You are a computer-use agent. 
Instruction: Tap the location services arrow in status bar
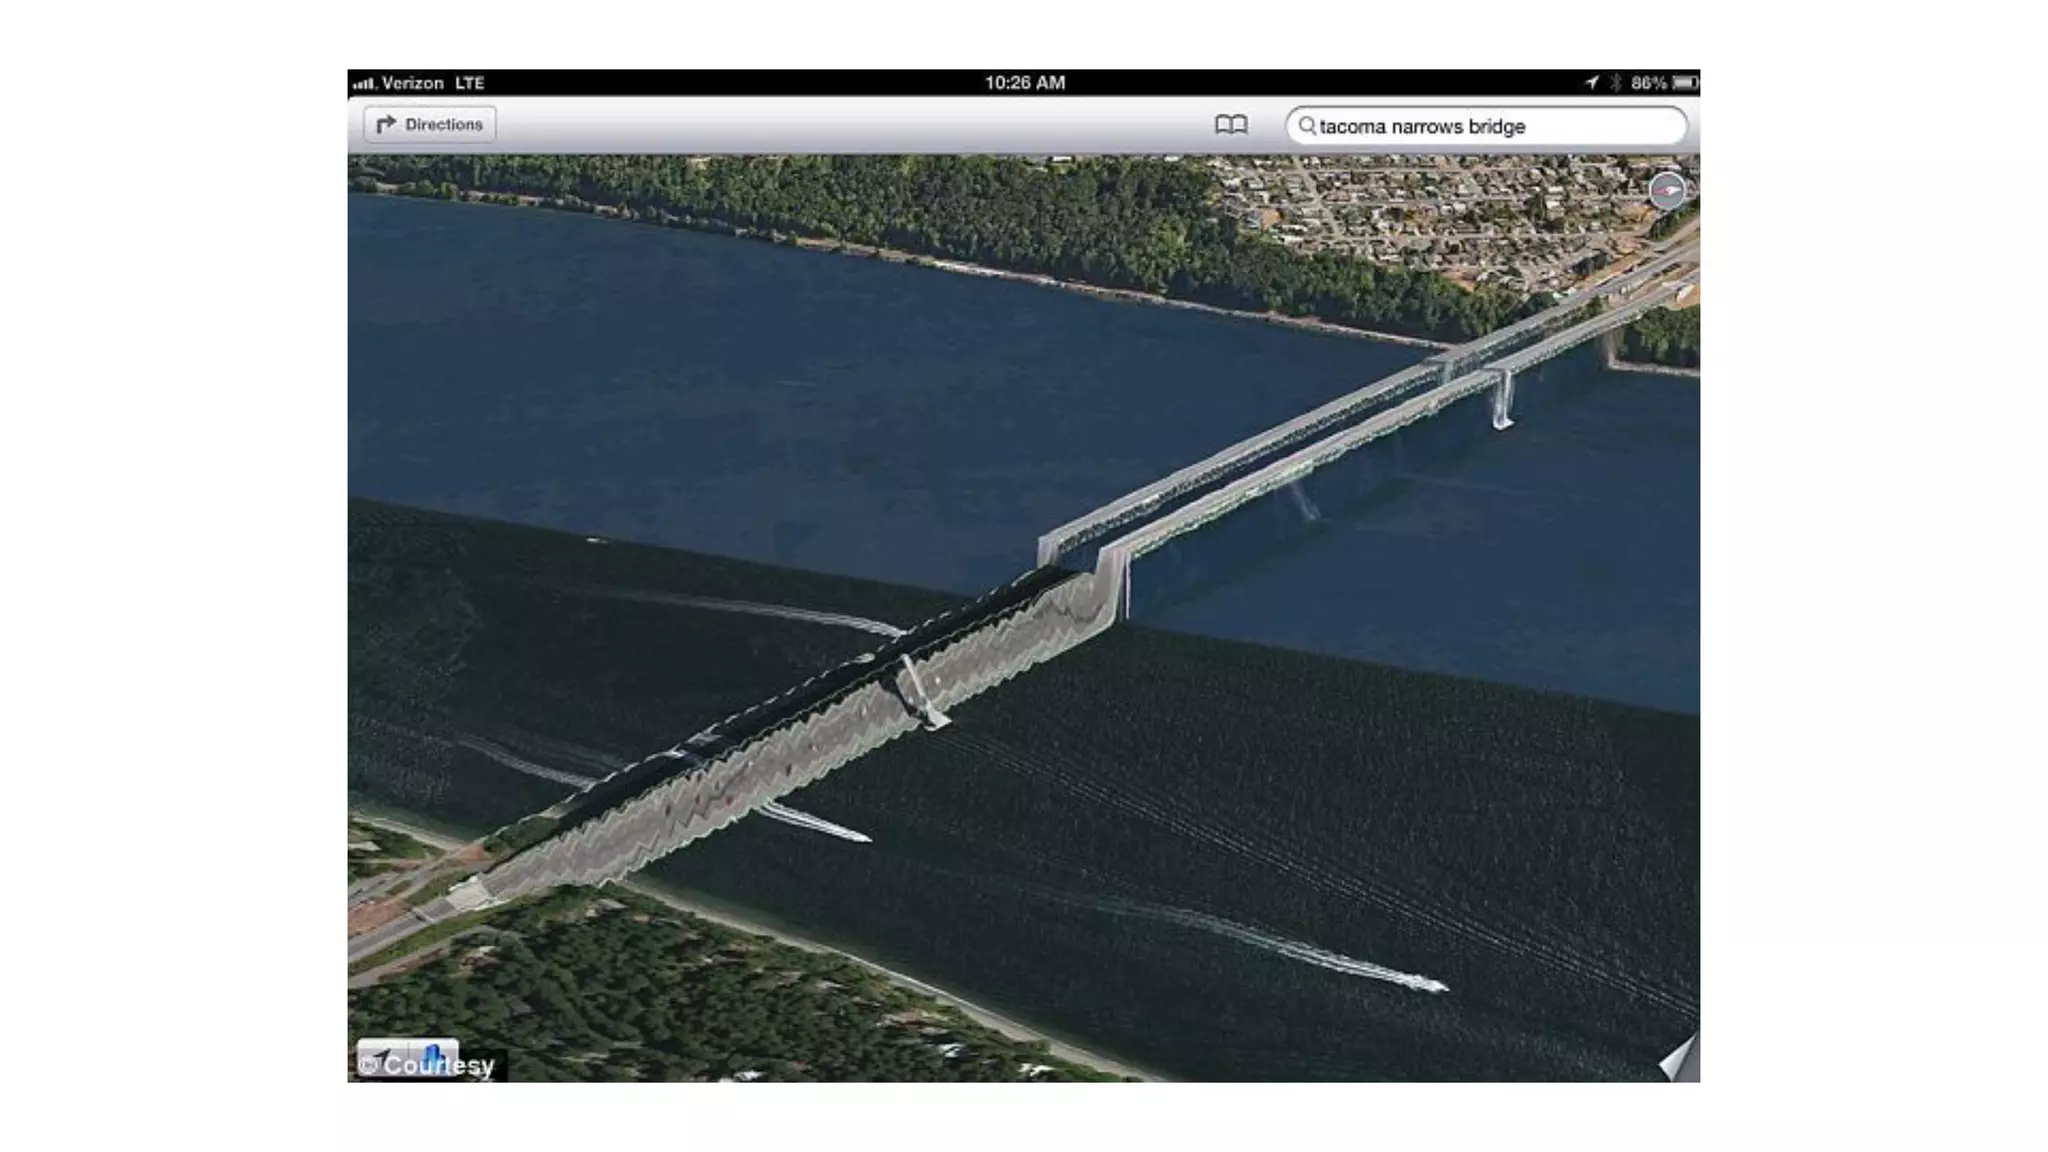(x=1592, y=83)
